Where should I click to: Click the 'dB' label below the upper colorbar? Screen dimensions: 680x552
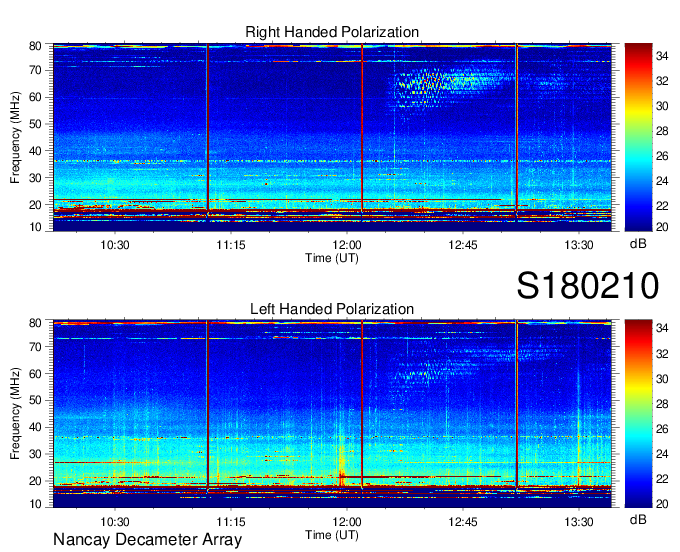point(638,243)
